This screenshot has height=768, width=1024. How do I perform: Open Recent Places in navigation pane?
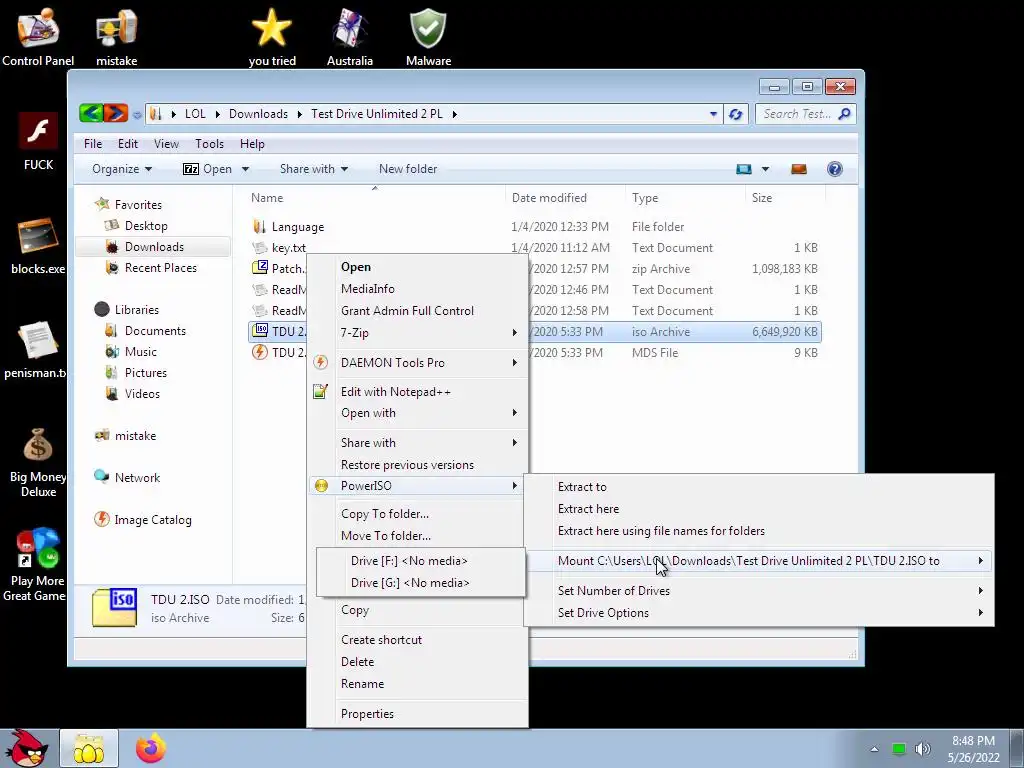pyautogui.click(x=160, y=268)
